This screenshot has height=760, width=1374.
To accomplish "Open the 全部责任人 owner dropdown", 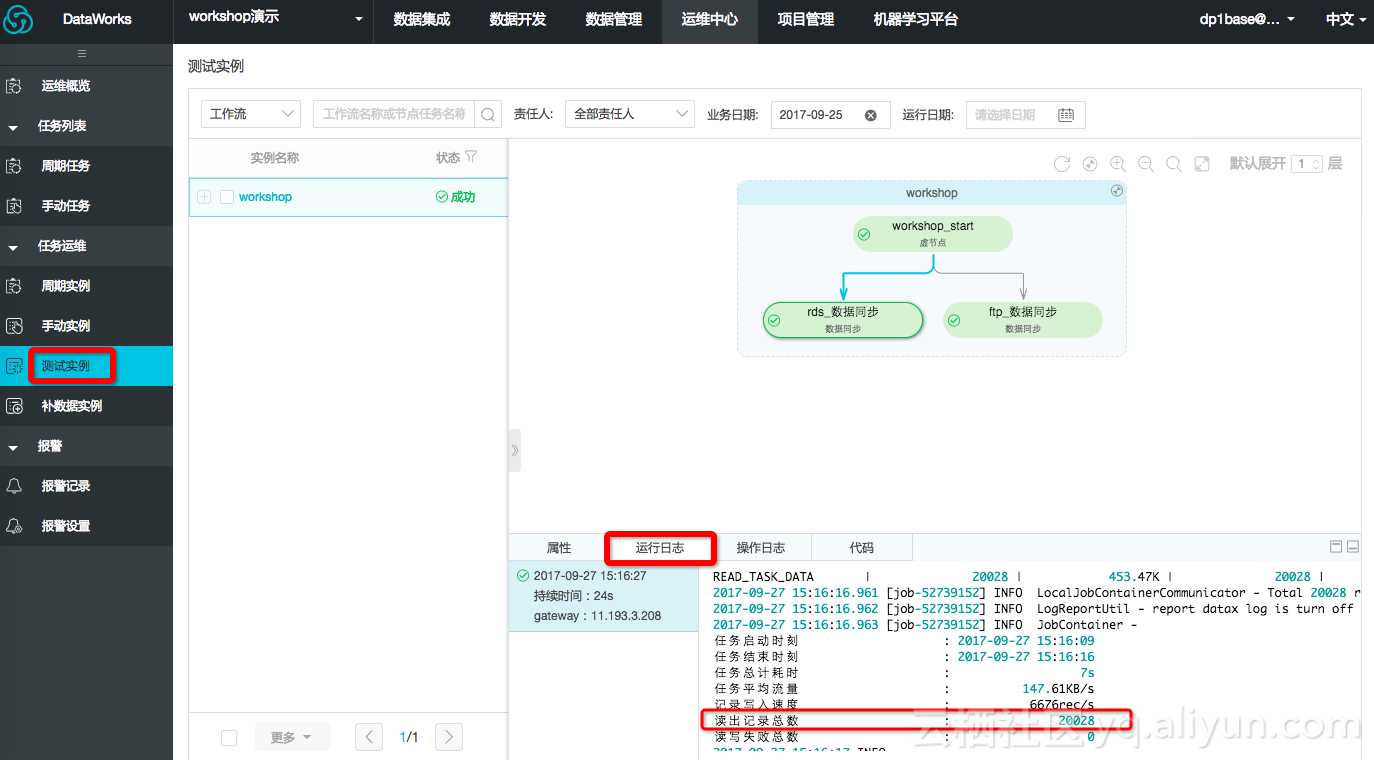I will [x=630, y=114].
